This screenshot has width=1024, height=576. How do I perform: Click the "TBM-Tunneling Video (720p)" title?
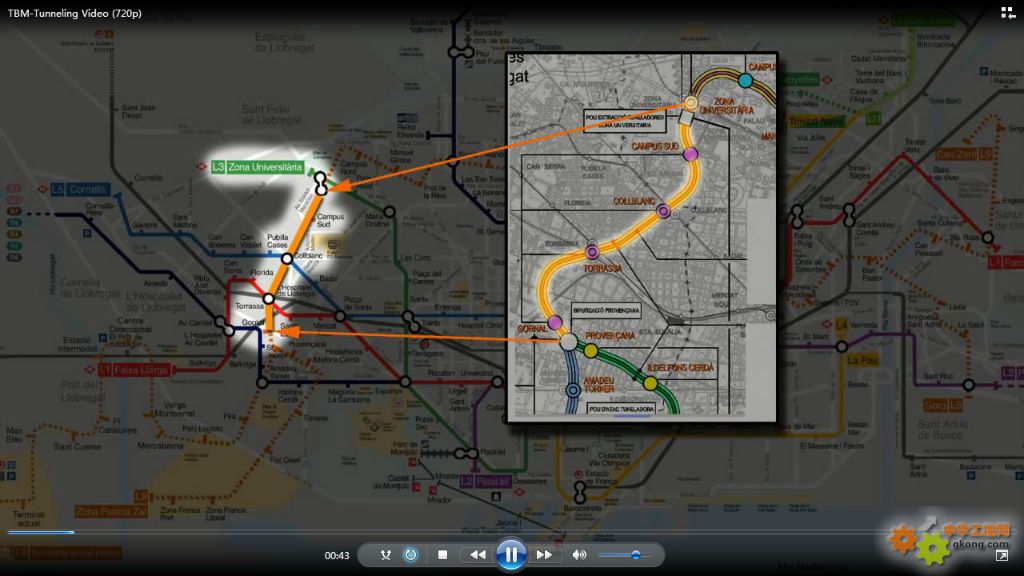coord(74,13)
